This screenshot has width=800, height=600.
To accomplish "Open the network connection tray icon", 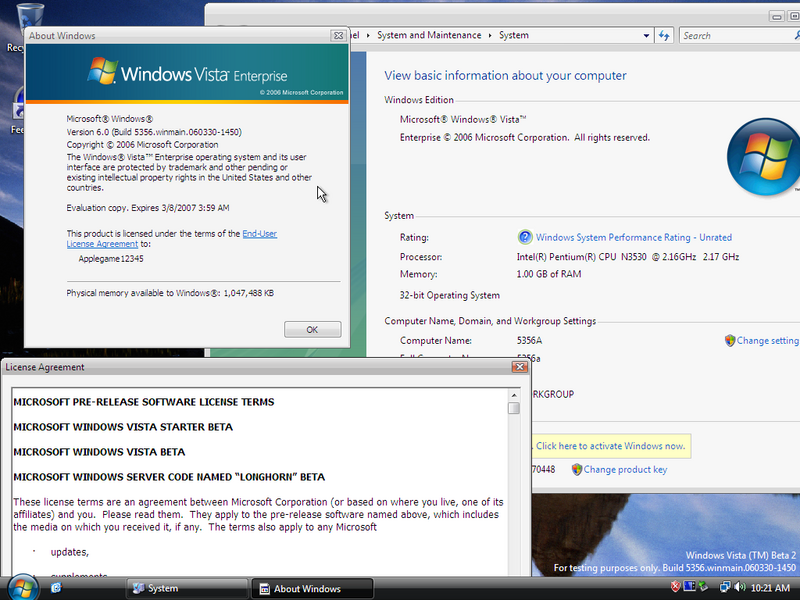I will pos(724,587).
